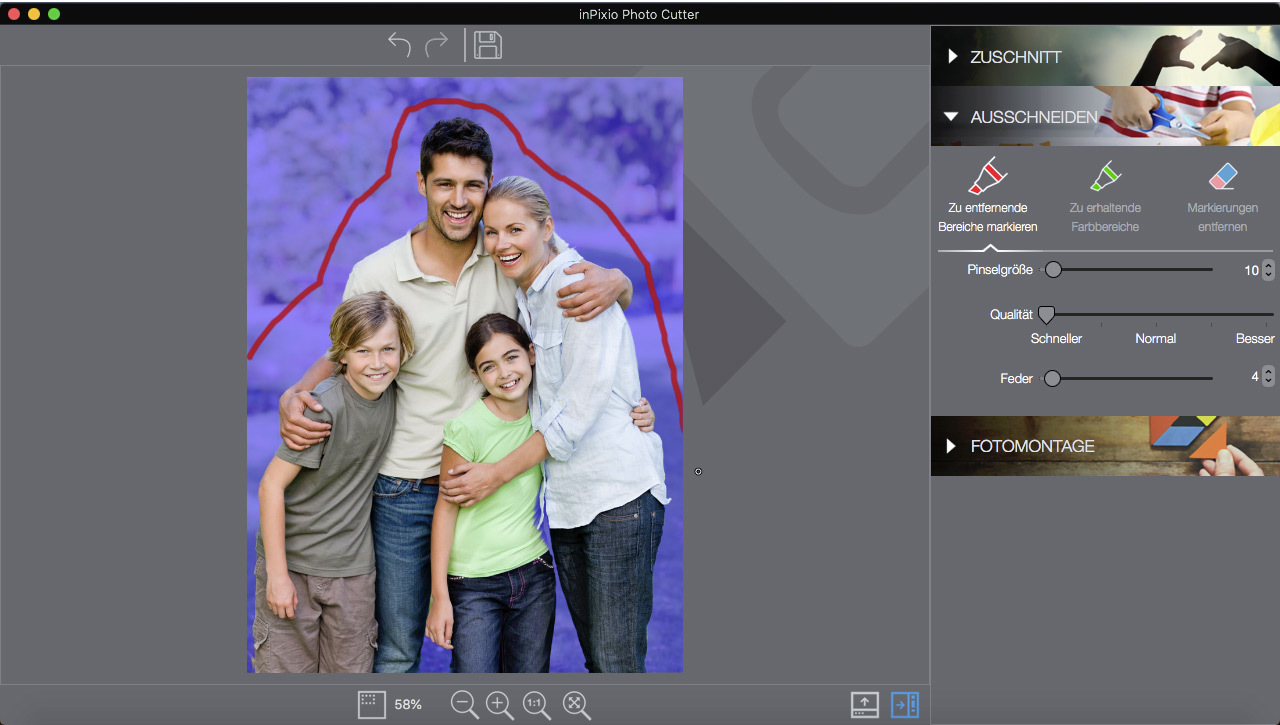Click the Feder value stepper arrows
The image size is (1280, 725).
pos(1269,377)
